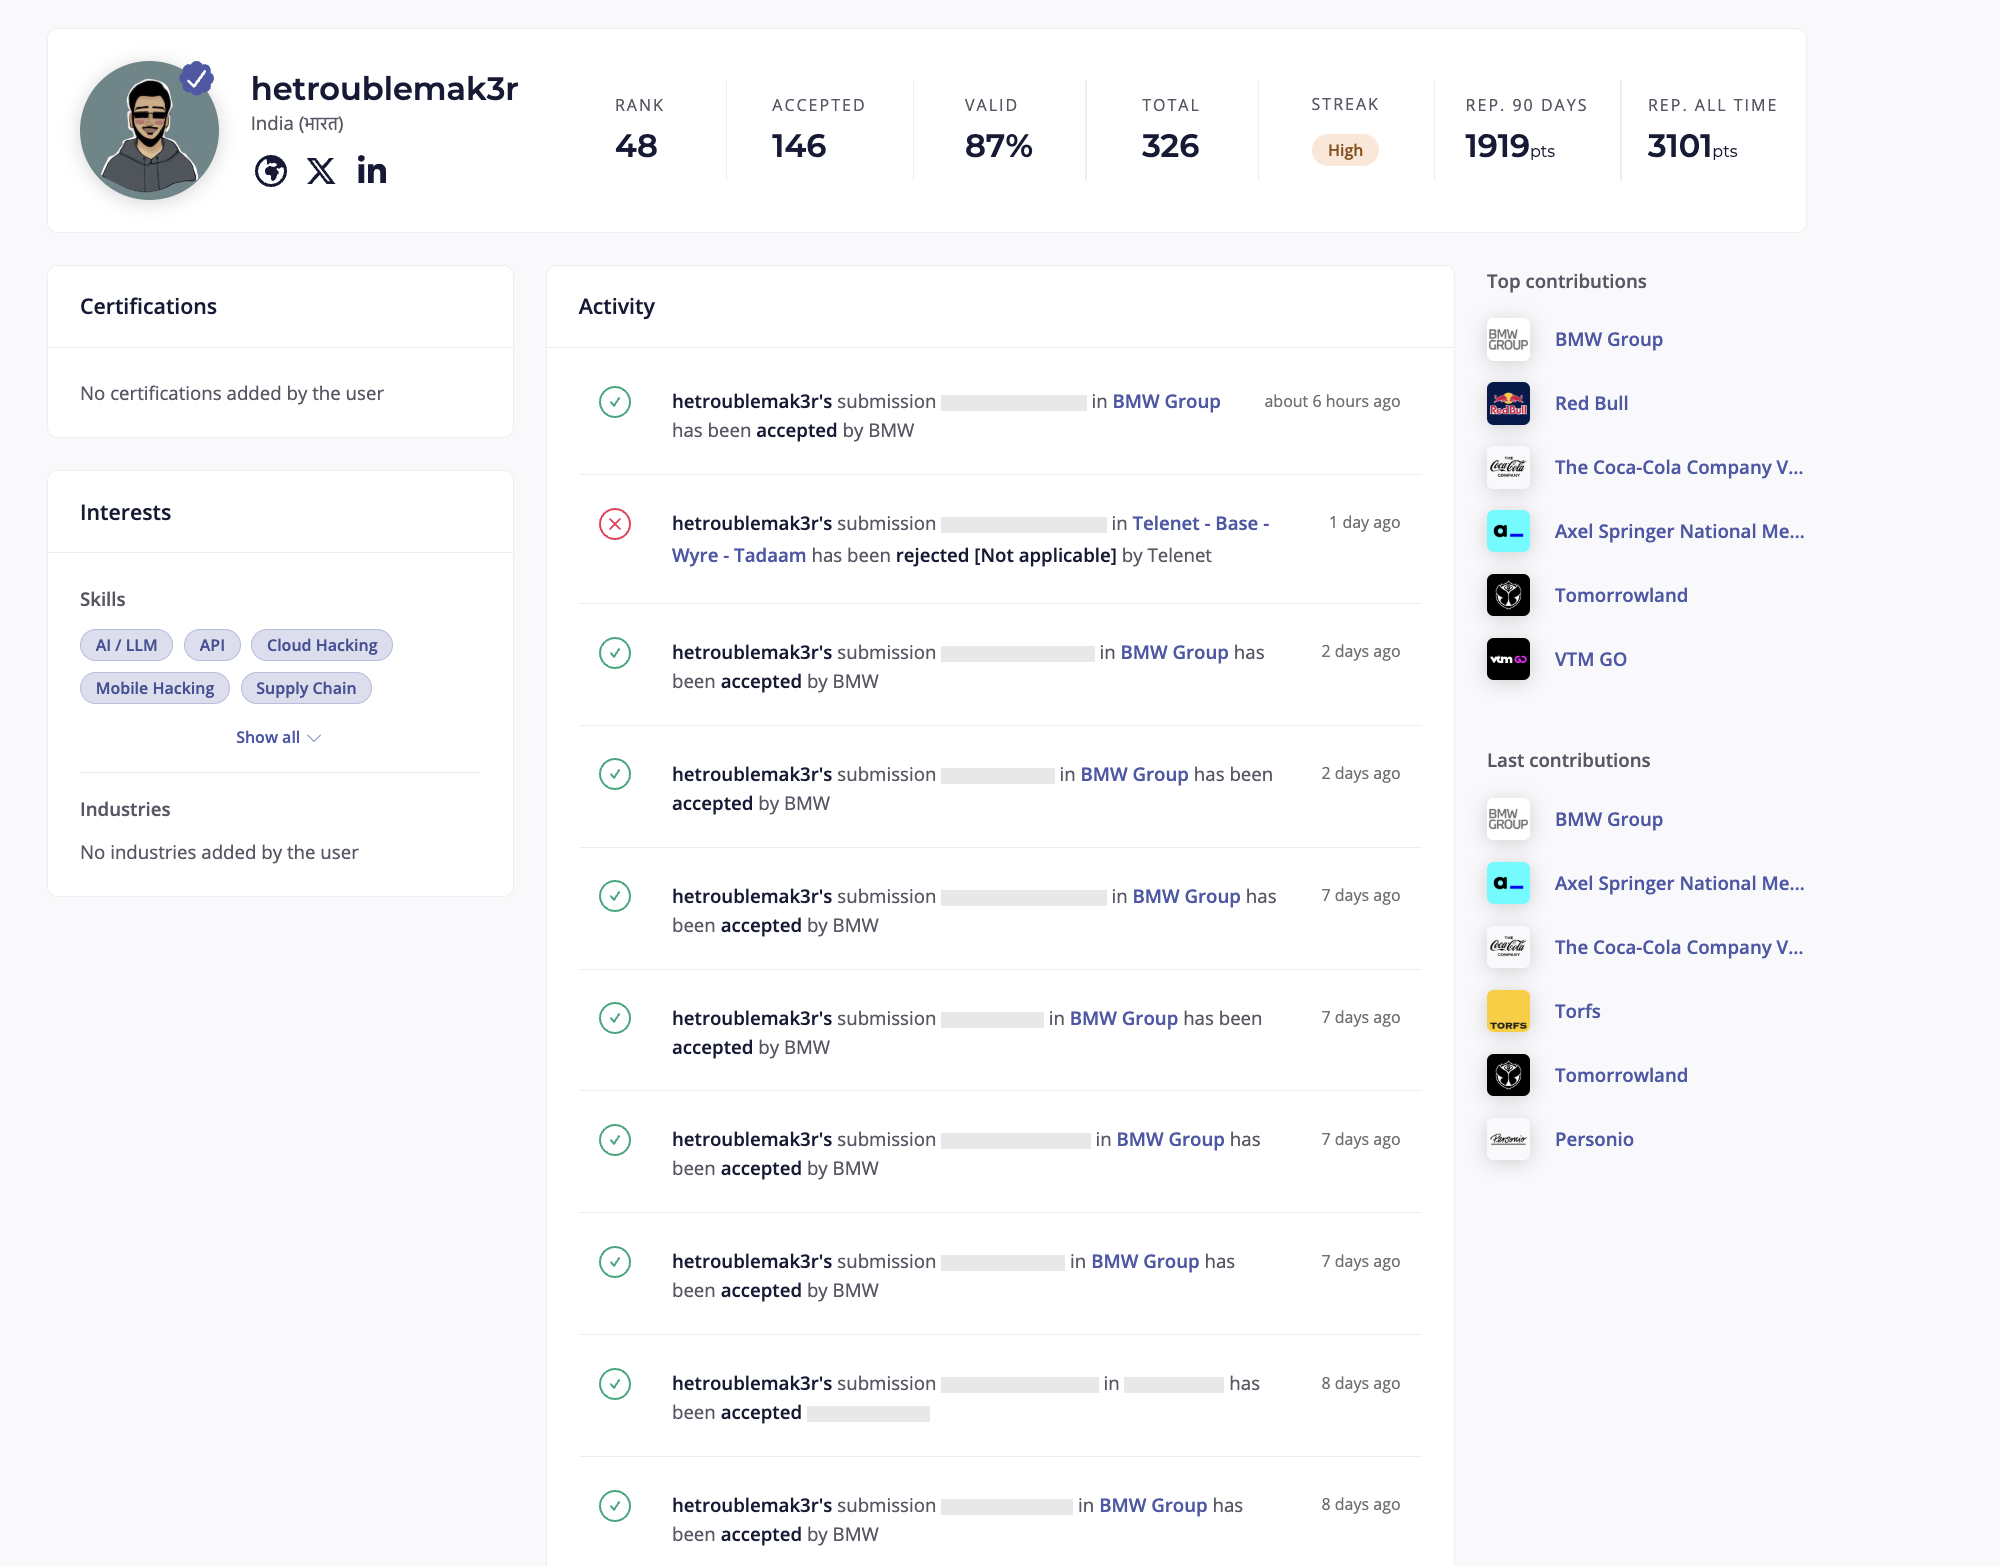This screenshot has height=1566, width=2000.
Task: Click Coca-Cola logo in Last contributions
Action: 1508,947
